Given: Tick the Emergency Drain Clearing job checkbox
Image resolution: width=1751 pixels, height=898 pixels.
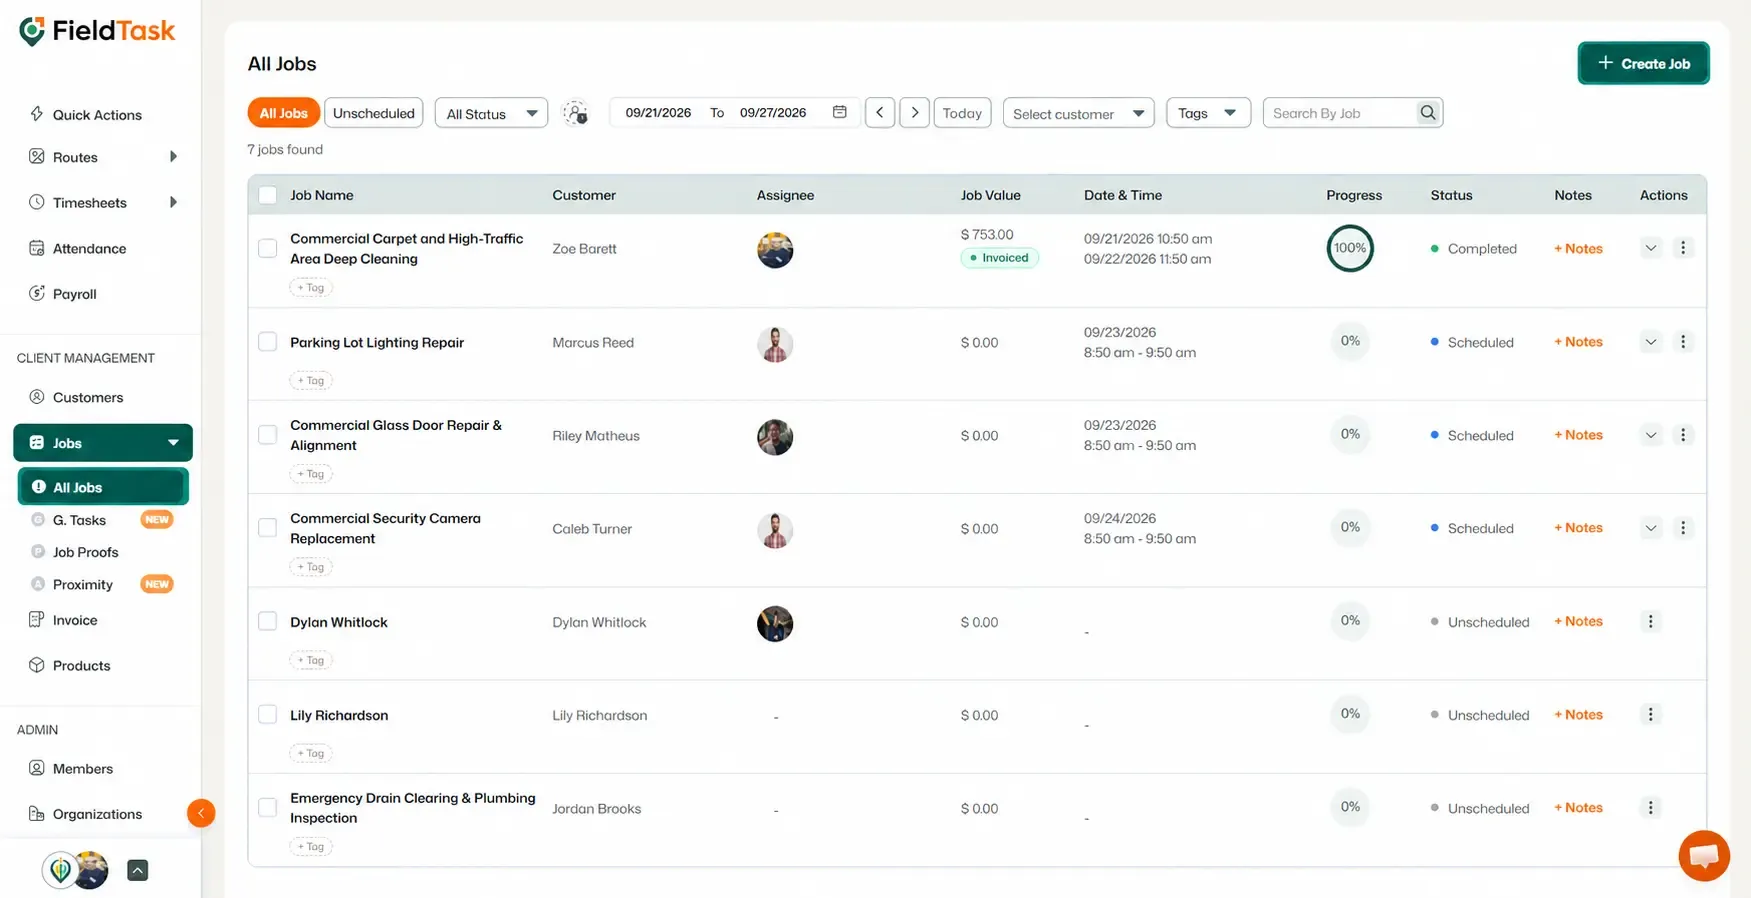Looking at the screenshot, I should click(x=268, y=807).
